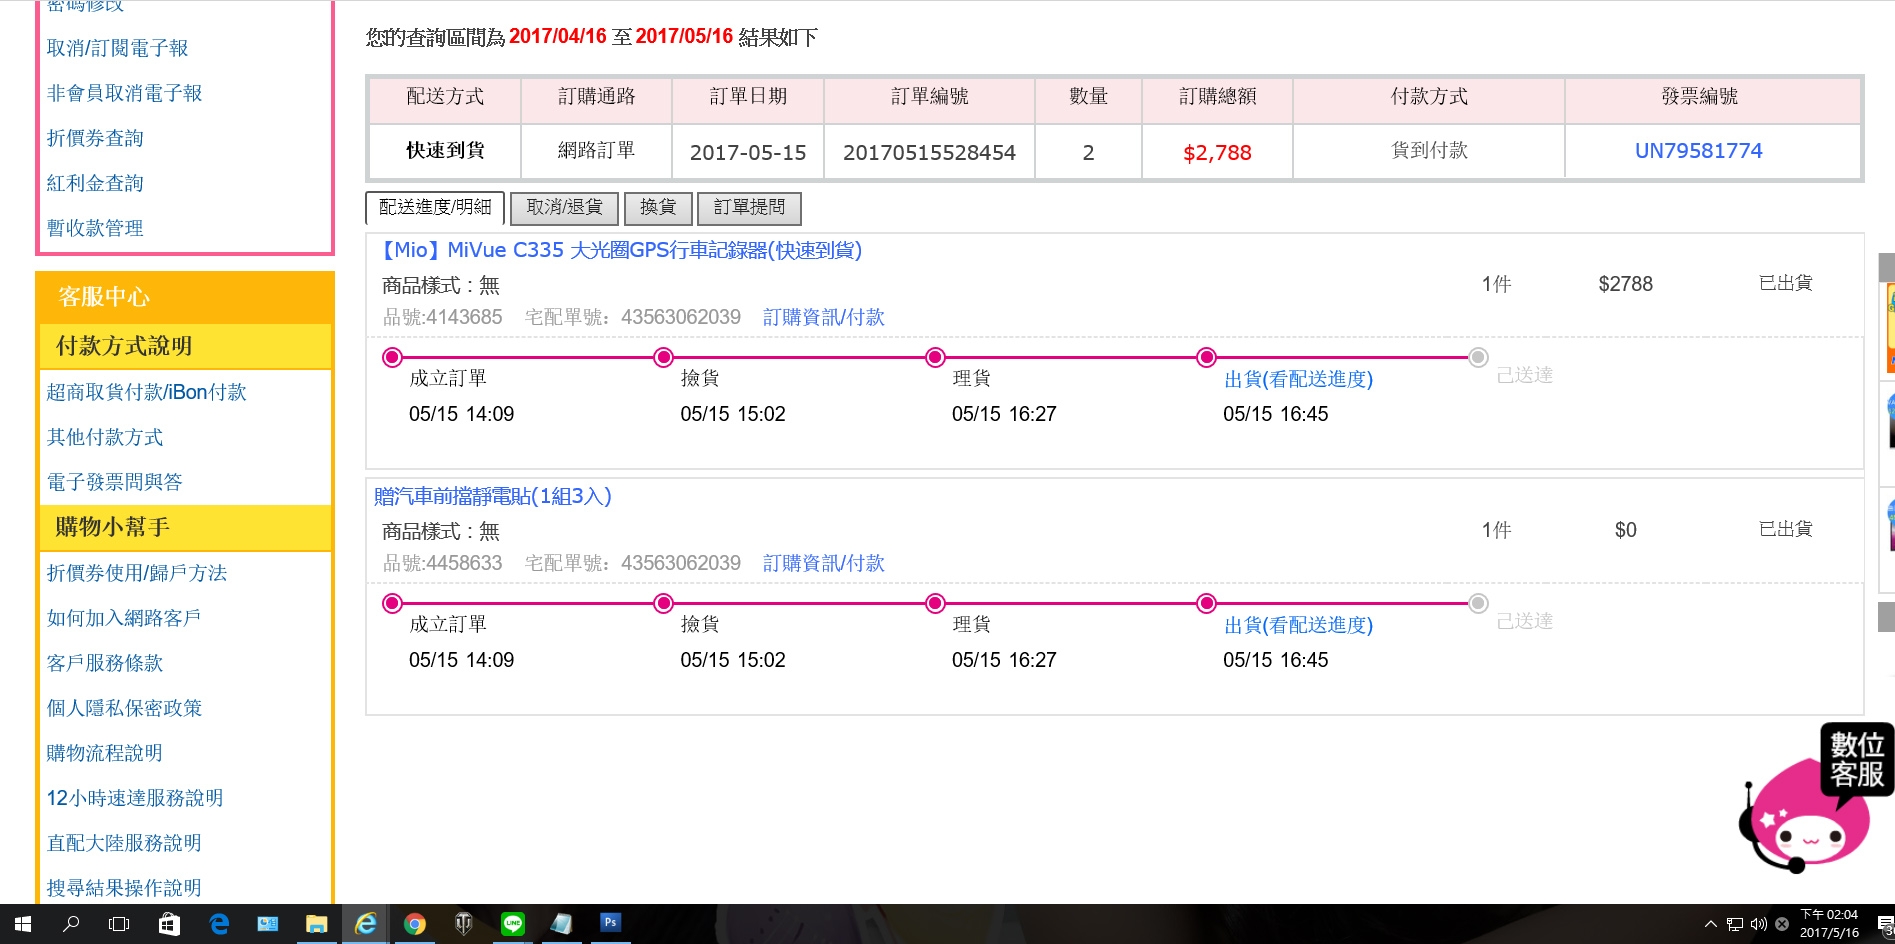Click the 撿貨 marker on Mio timeline
The image size is (1895, 944).
[663, 357]
